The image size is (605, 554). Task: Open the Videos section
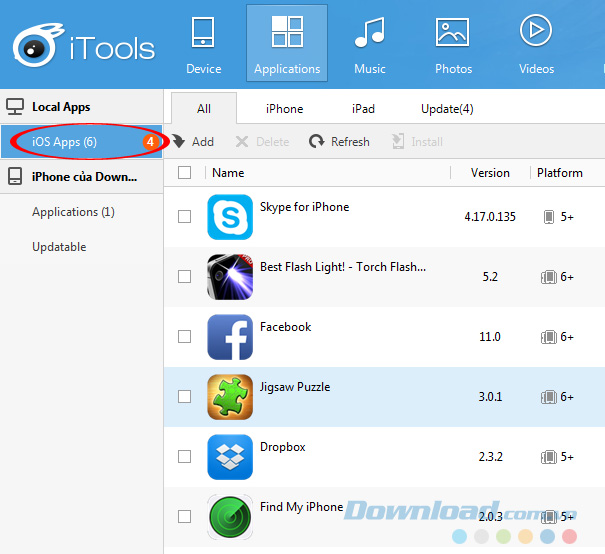[x=536, y=45]
